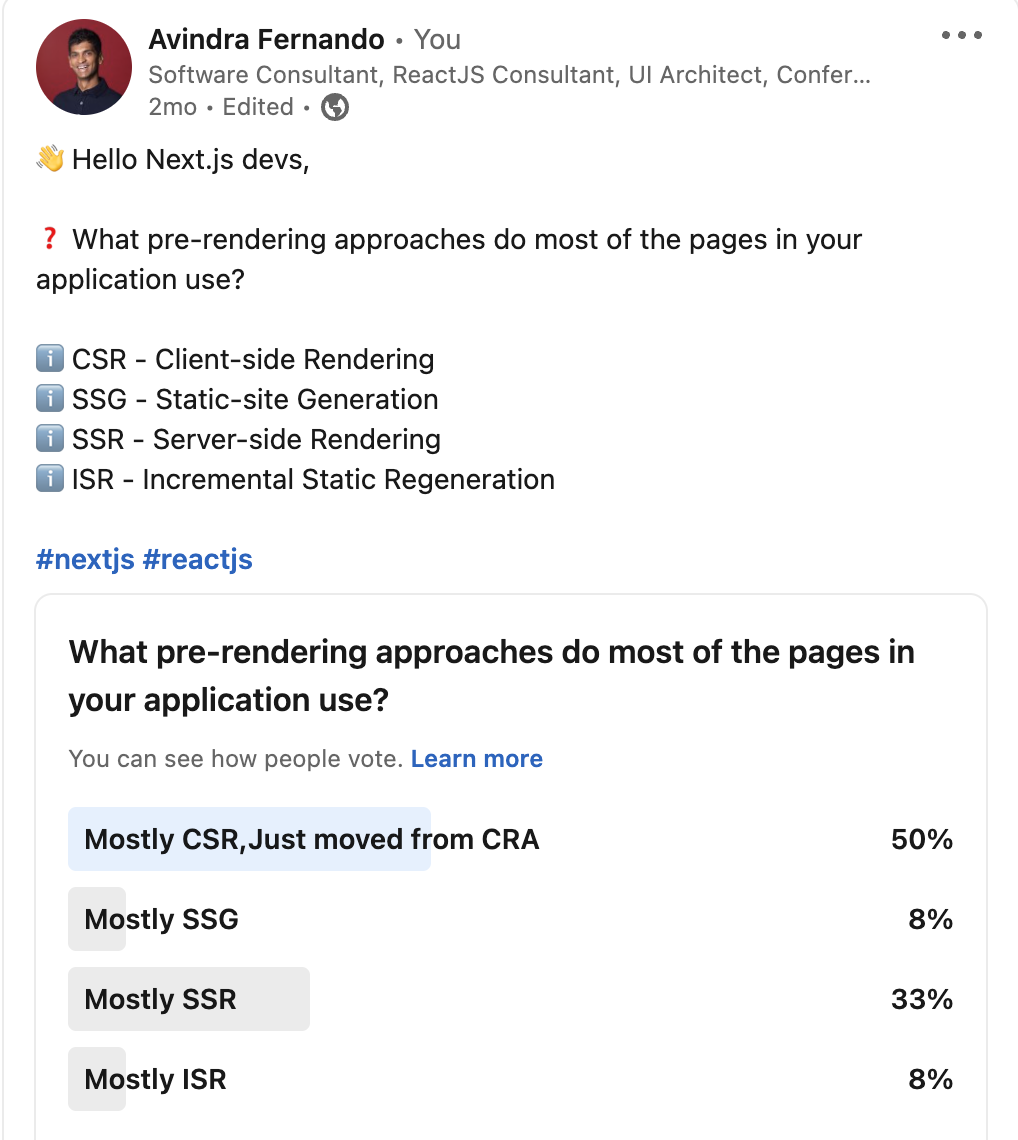Open Avindra Fernando's profile
This screenshot has height=1140, width=1018.
[265, 39]
